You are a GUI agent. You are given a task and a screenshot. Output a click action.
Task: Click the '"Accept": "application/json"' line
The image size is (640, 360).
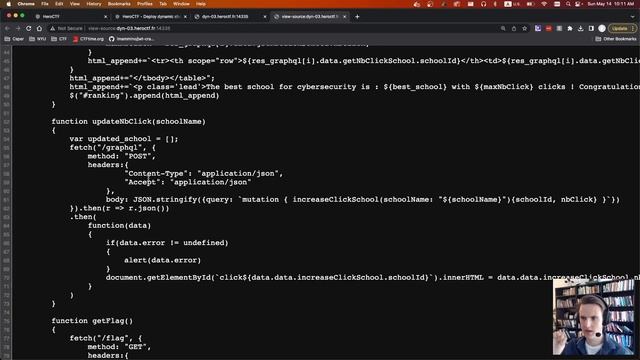188,182
